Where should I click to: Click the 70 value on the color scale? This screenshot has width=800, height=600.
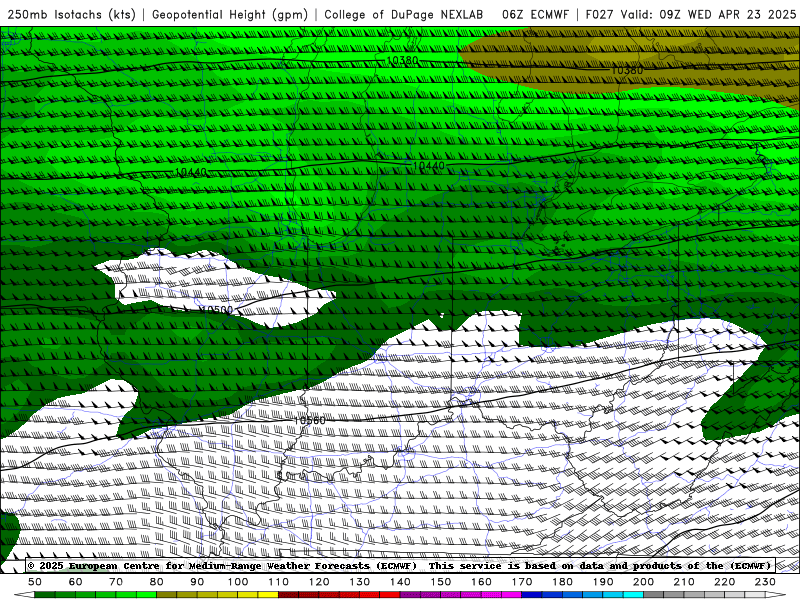point(116,582)
